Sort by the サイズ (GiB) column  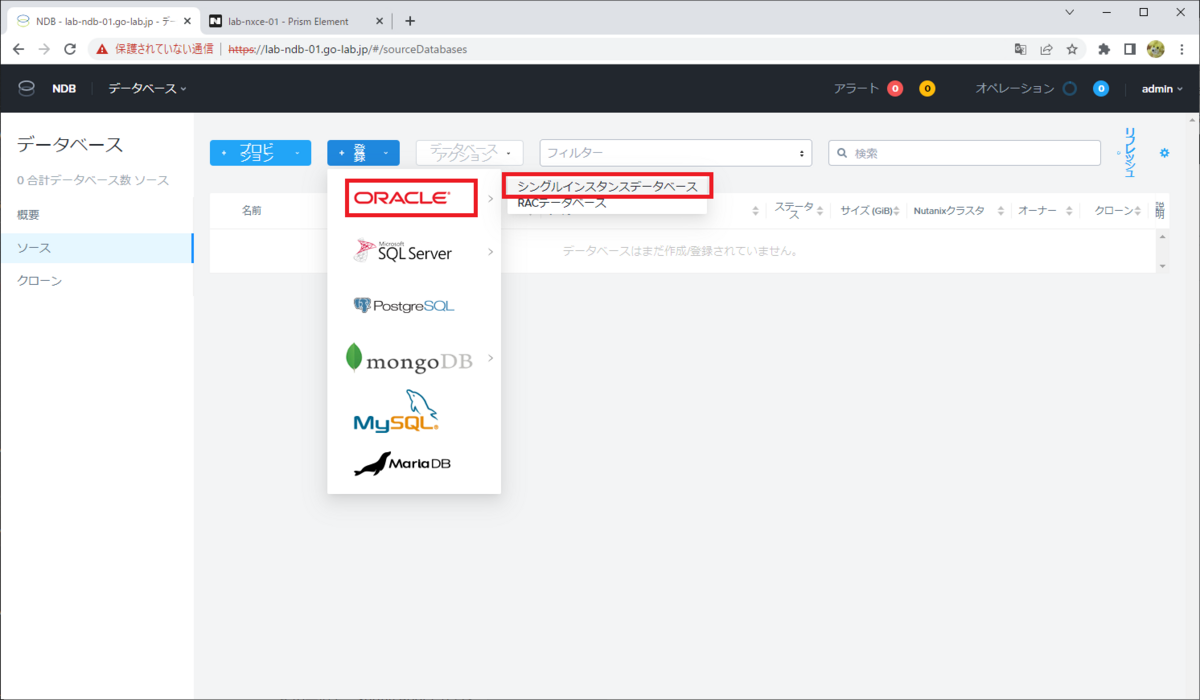[869, 211]
